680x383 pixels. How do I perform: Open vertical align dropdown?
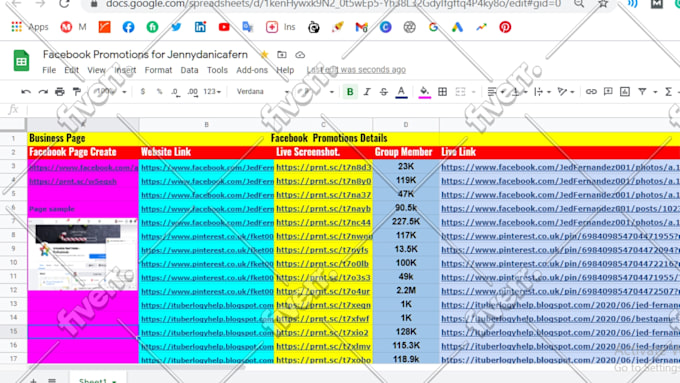(x=520, y=92)
